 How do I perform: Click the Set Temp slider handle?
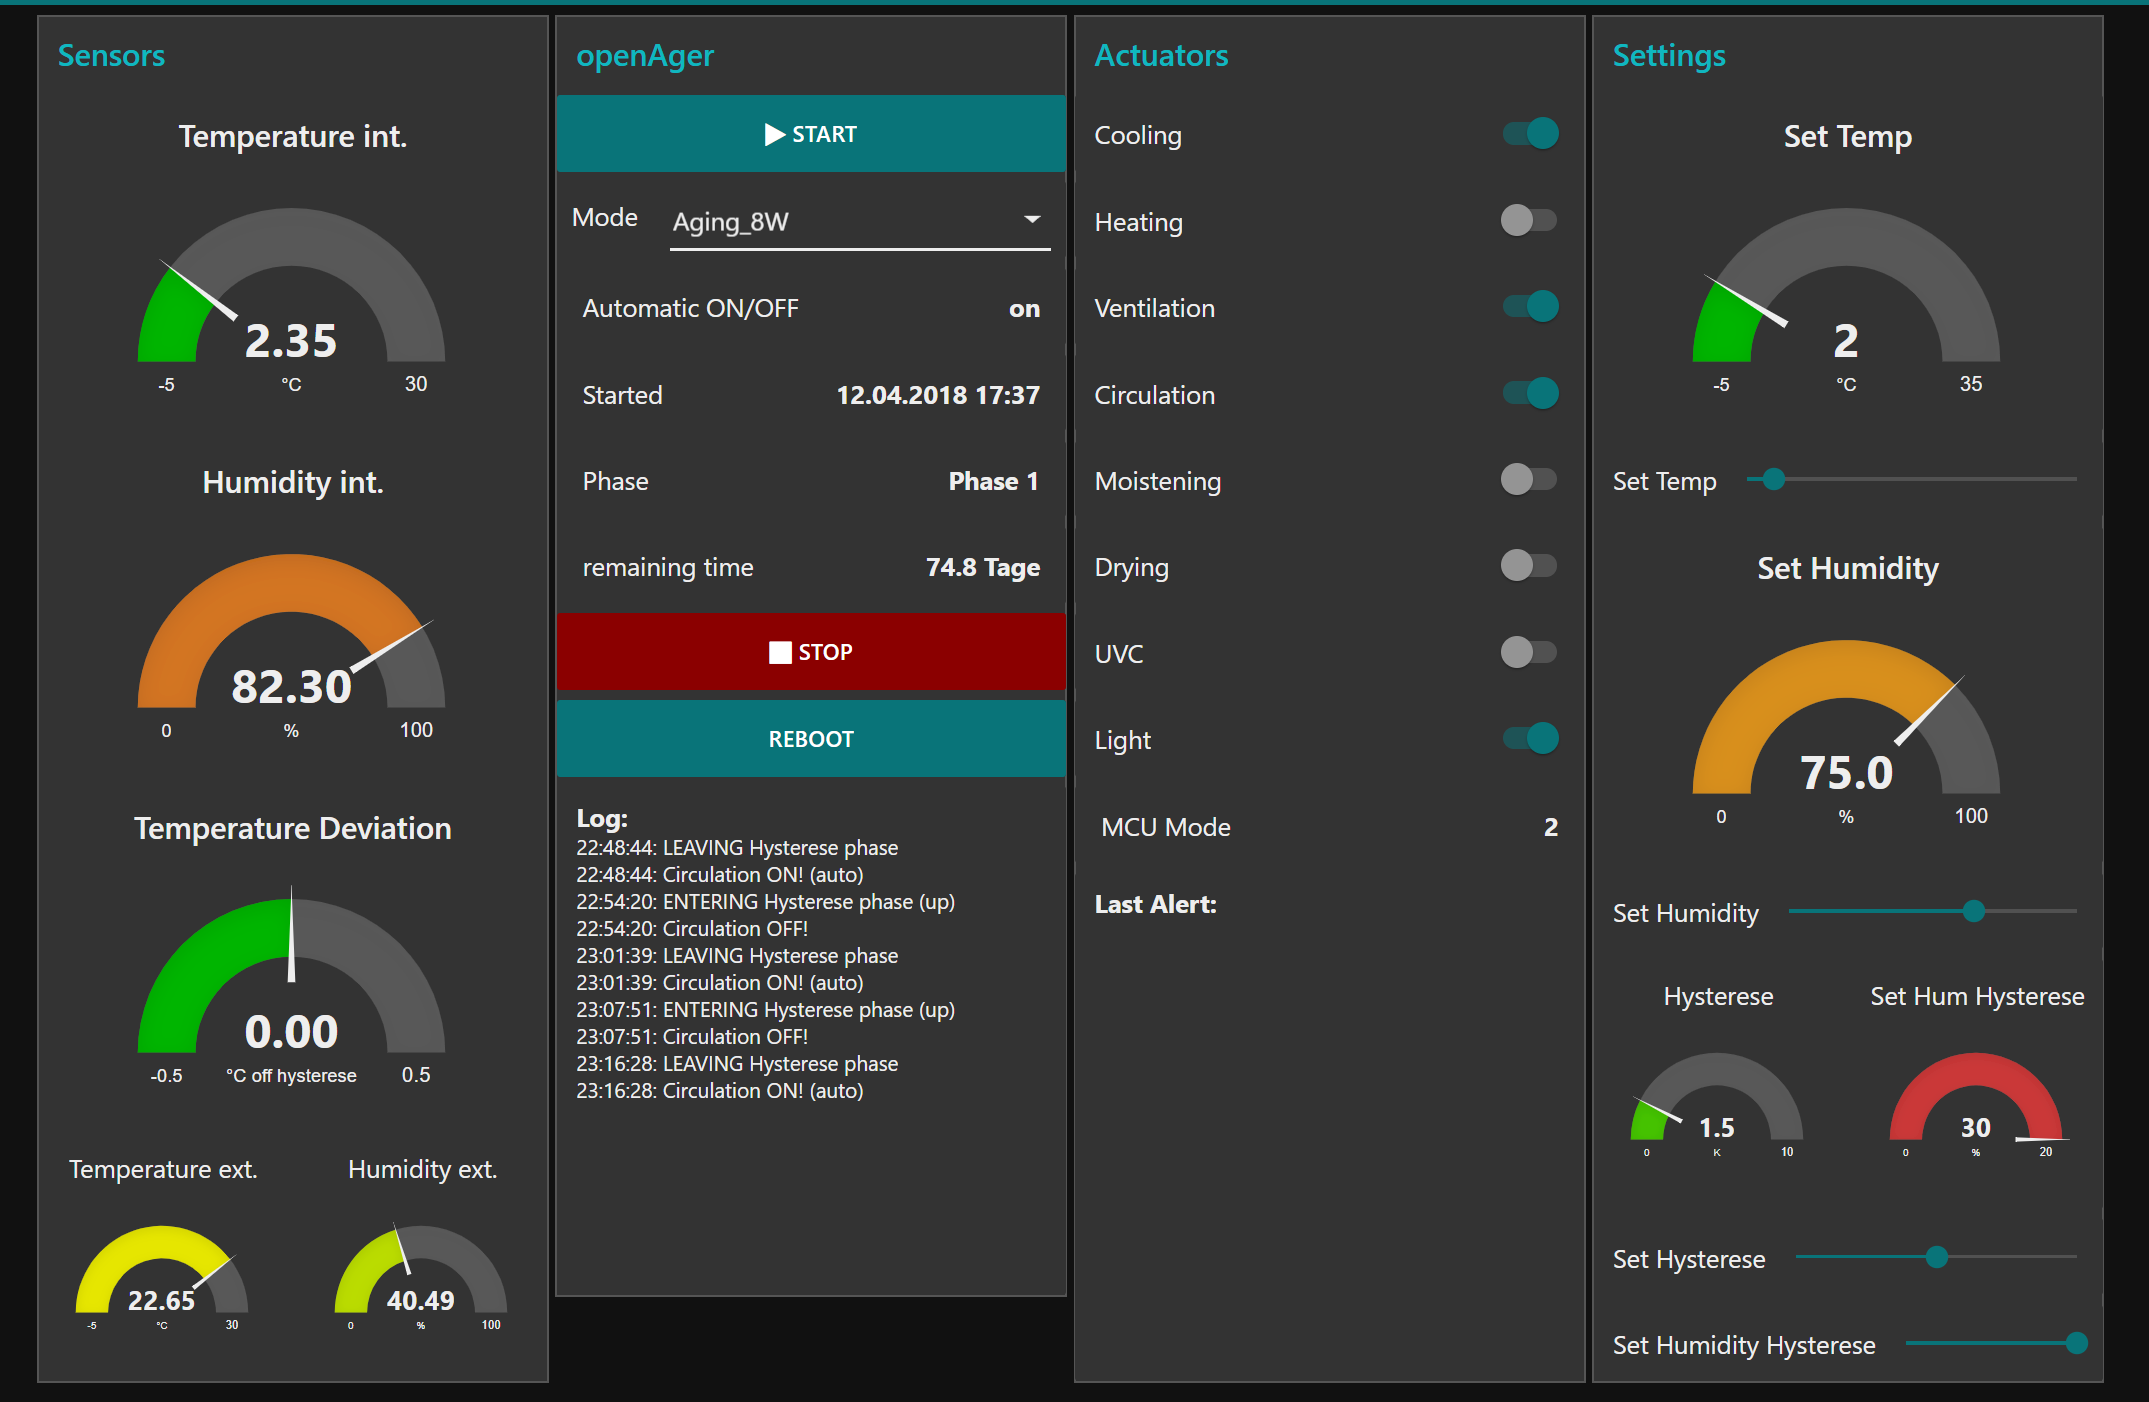(x=1773, y=479)
